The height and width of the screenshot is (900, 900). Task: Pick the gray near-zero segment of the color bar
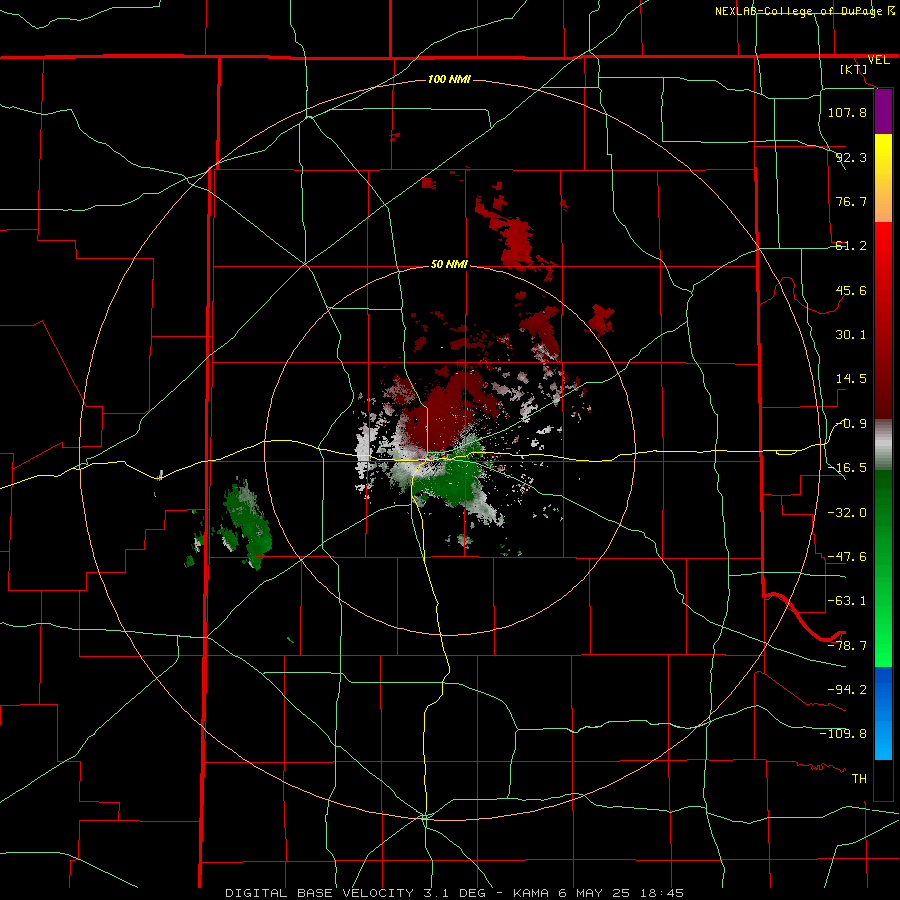883,444
